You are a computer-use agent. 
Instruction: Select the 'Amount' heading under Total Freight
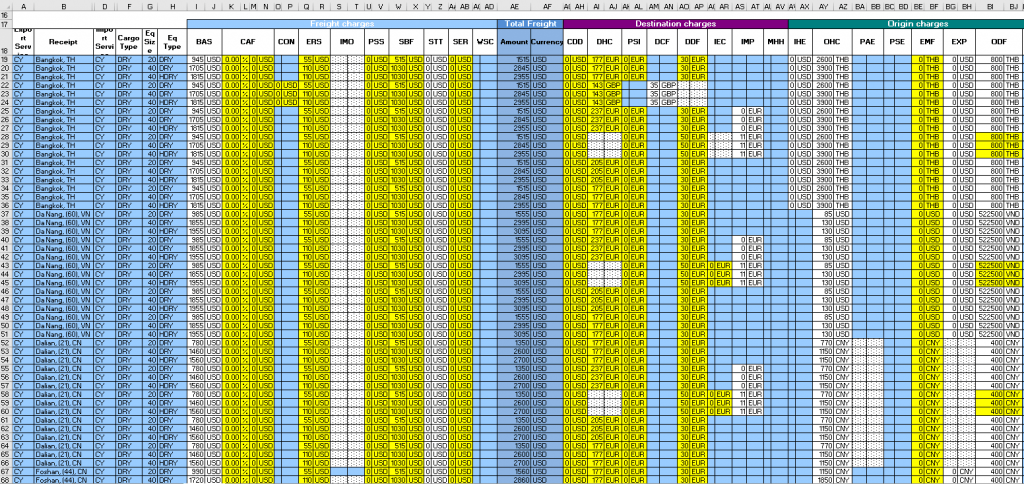[x=514, y=42]
